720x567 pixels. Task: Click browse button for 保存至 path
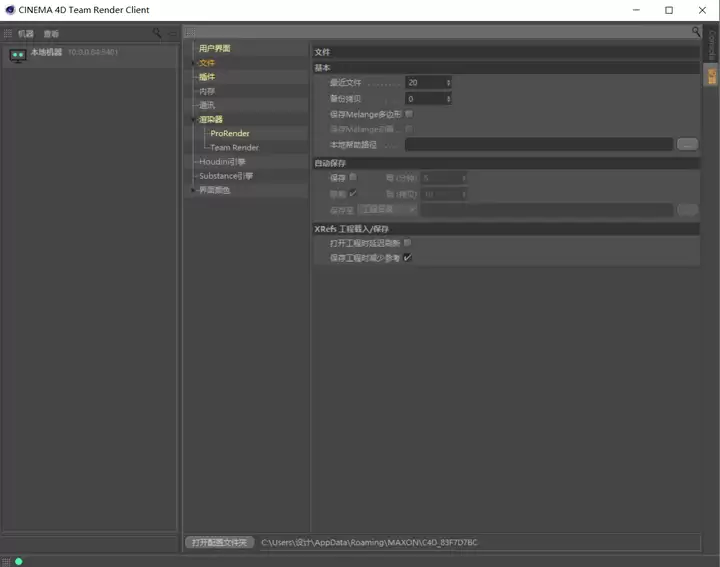[687, 210]
